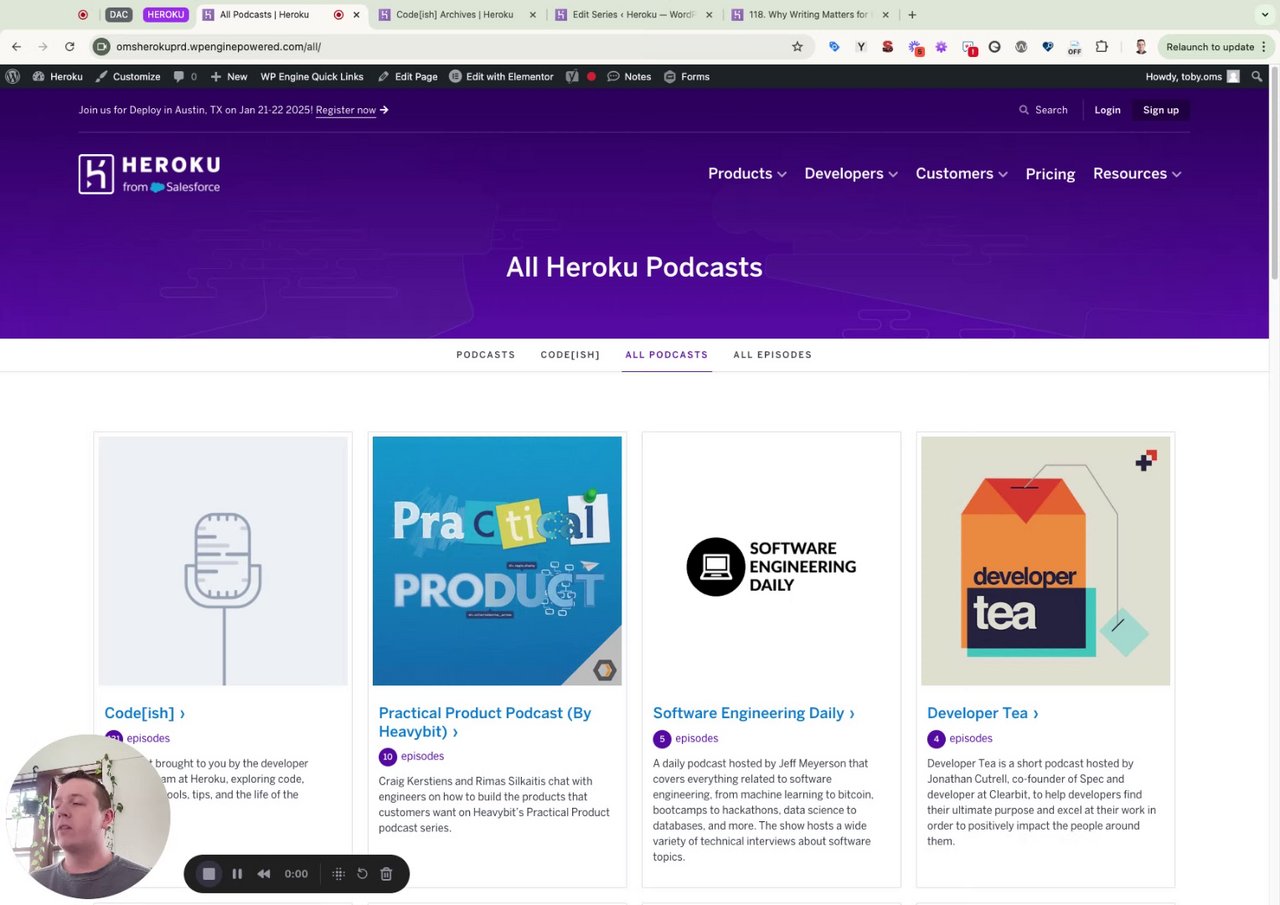Restart the recording
Screen dimensions: 1280x905
tap(362, 874)
